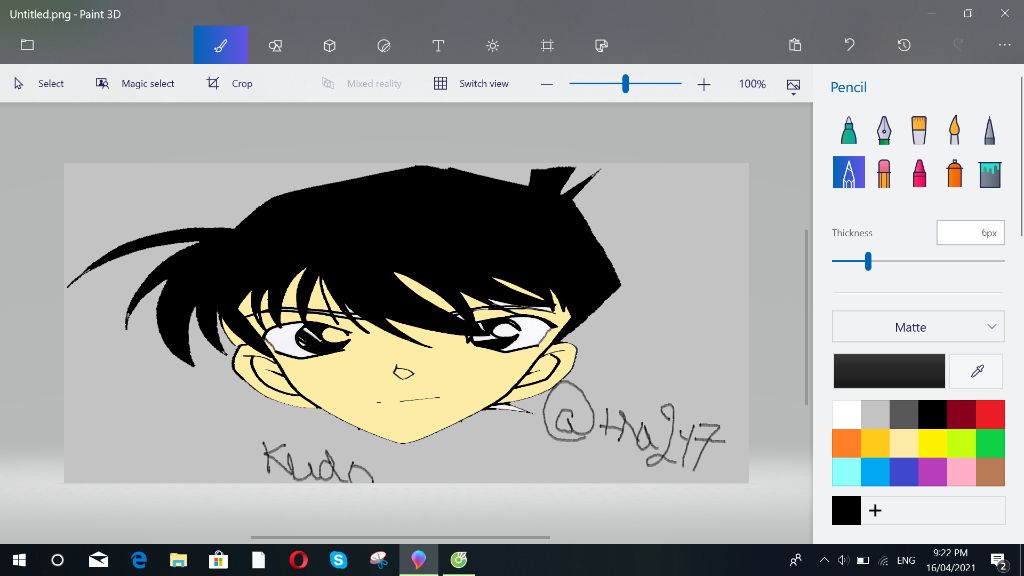
Task: Click the volume icon in system tray
Action: click(x=842, y=560)
